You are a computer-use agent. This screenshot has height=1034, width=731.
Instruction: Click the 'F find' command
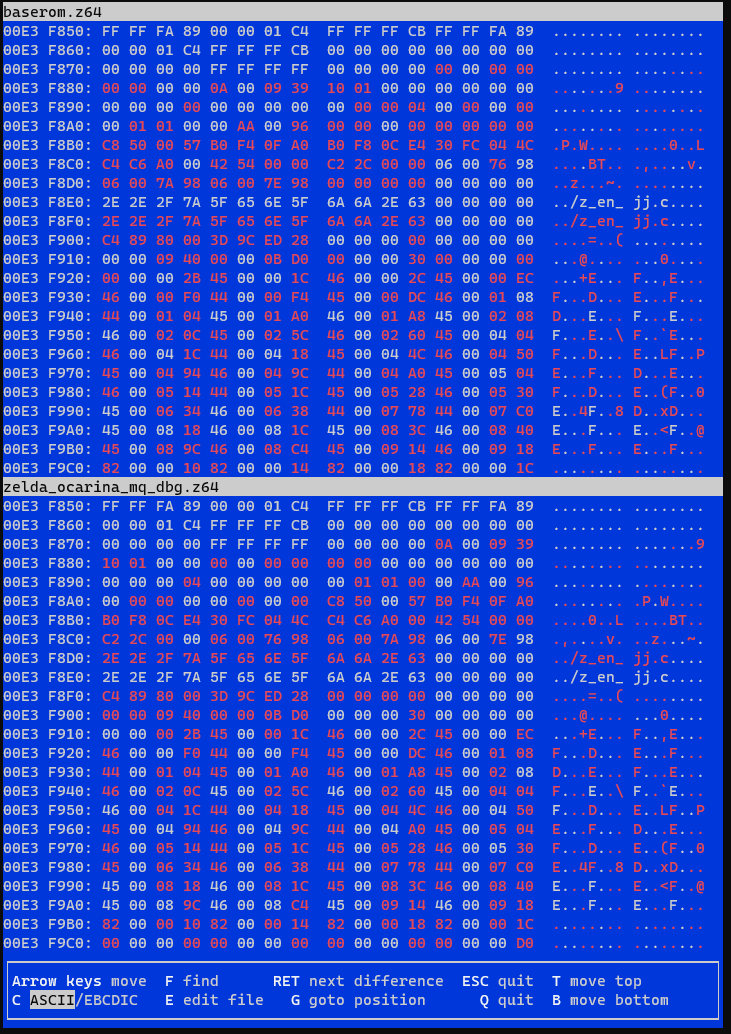coord(191,981)
